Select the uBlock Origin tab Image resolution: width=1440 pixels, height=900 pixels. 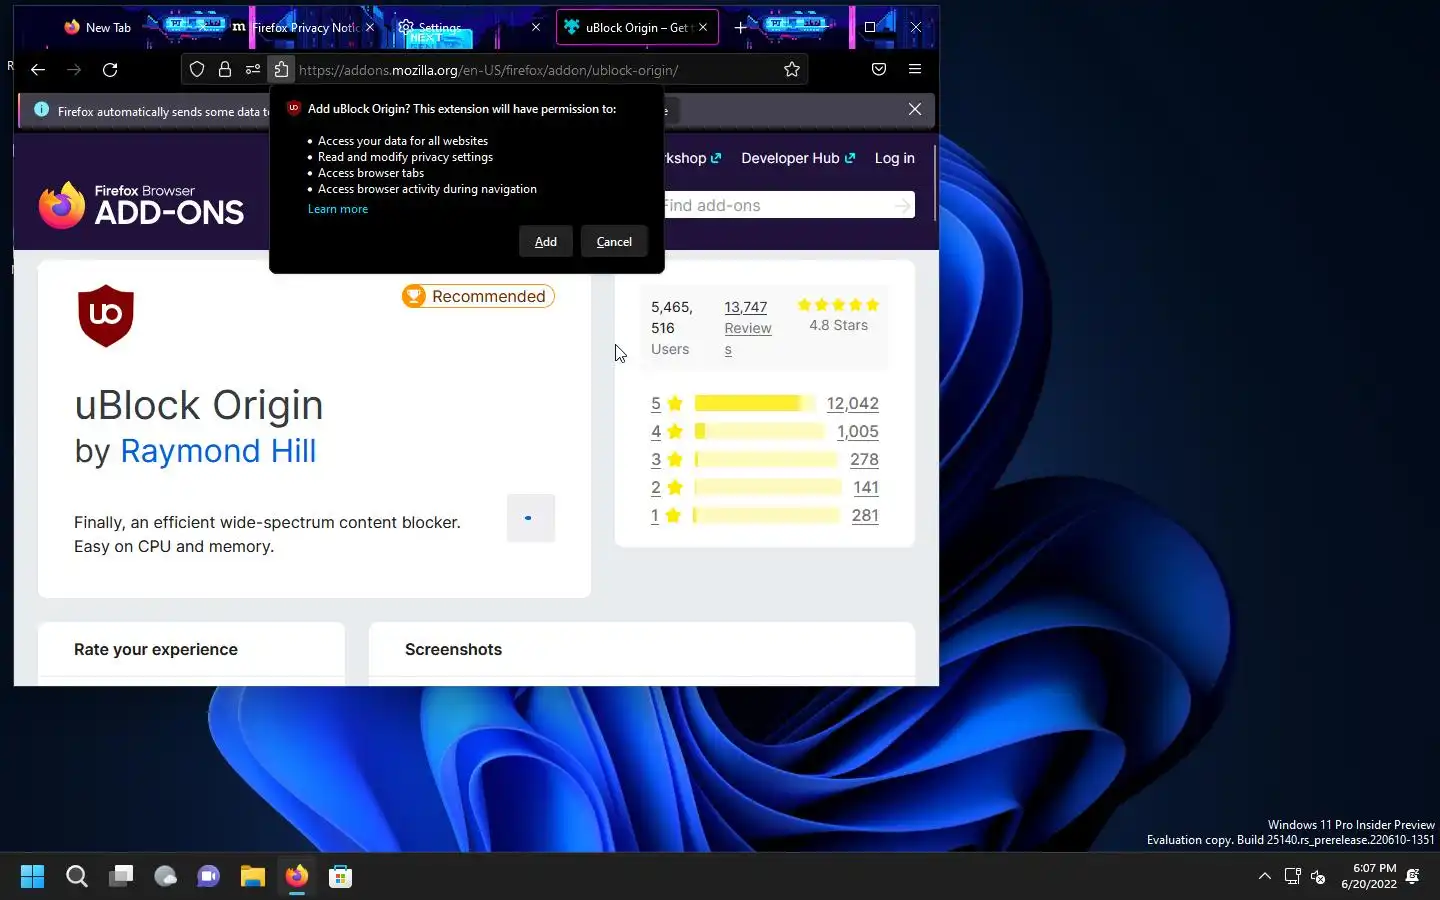(x=636, y=27)
